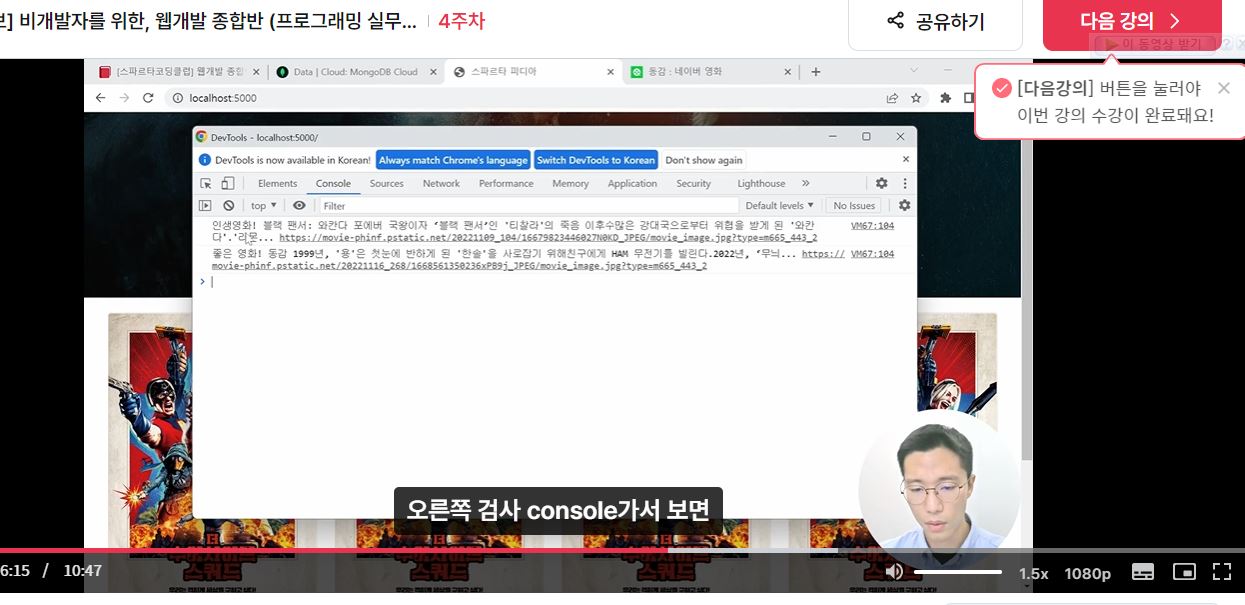This screenshot has height=605, width=1245.
Task: Toggle video subtitles caption icon
Action: click(x=1143, y=572)
